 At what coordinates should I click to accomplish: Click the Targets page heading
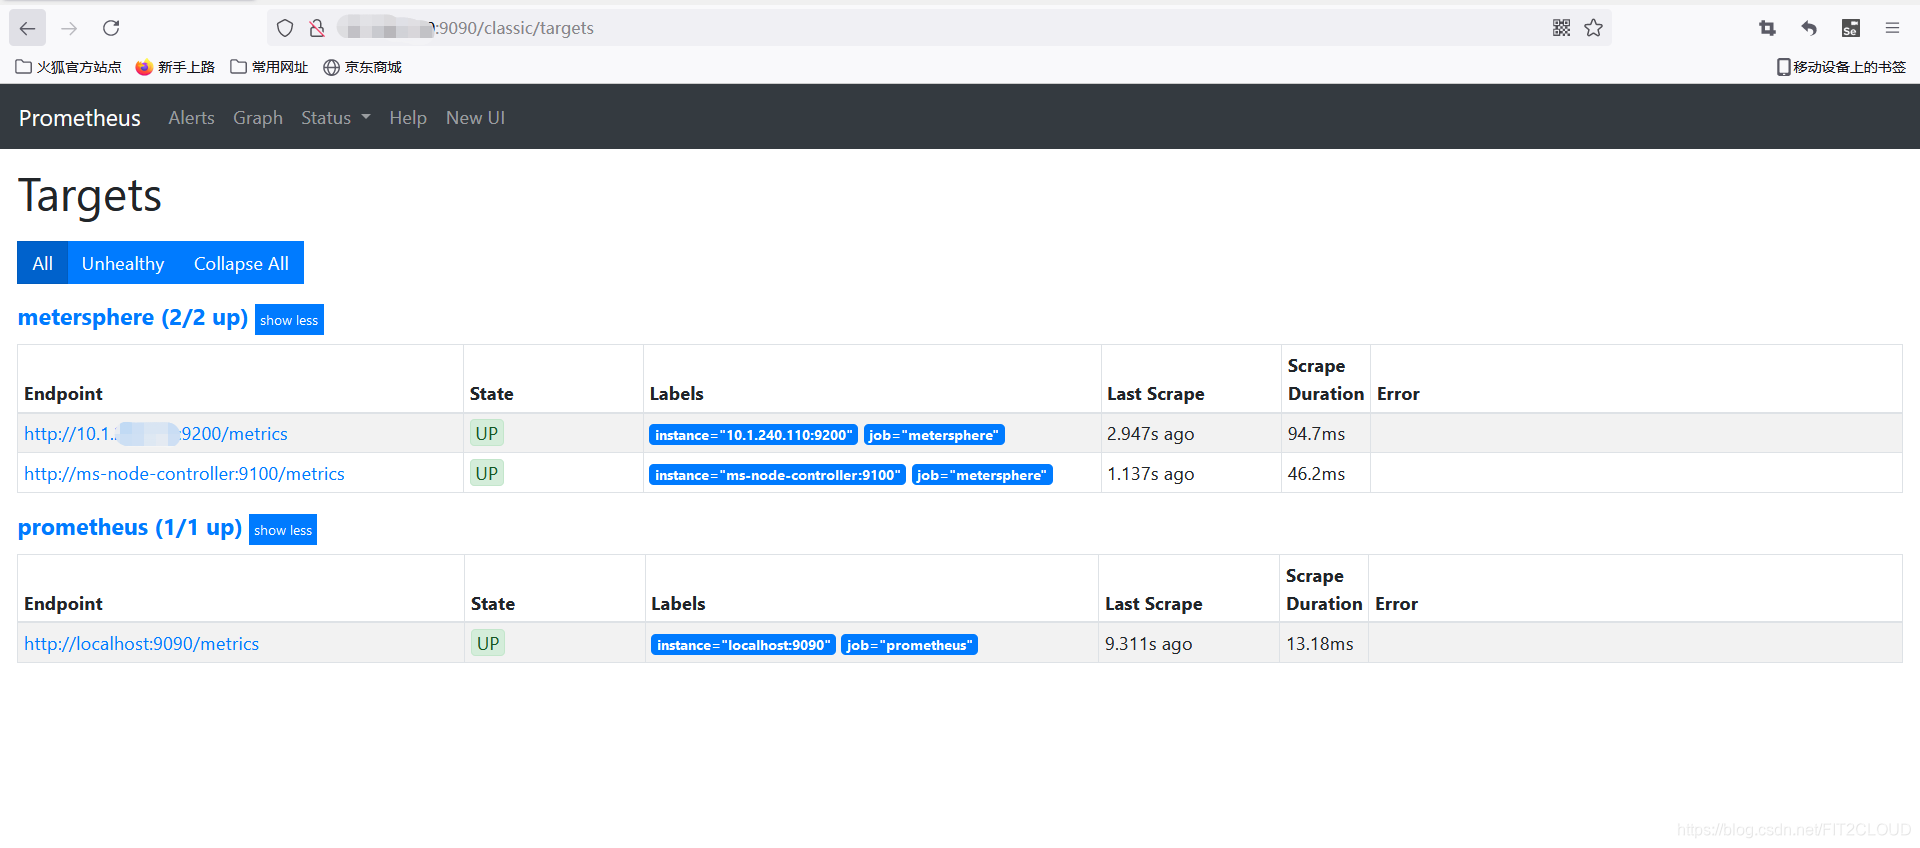click(x=90, y=196)
